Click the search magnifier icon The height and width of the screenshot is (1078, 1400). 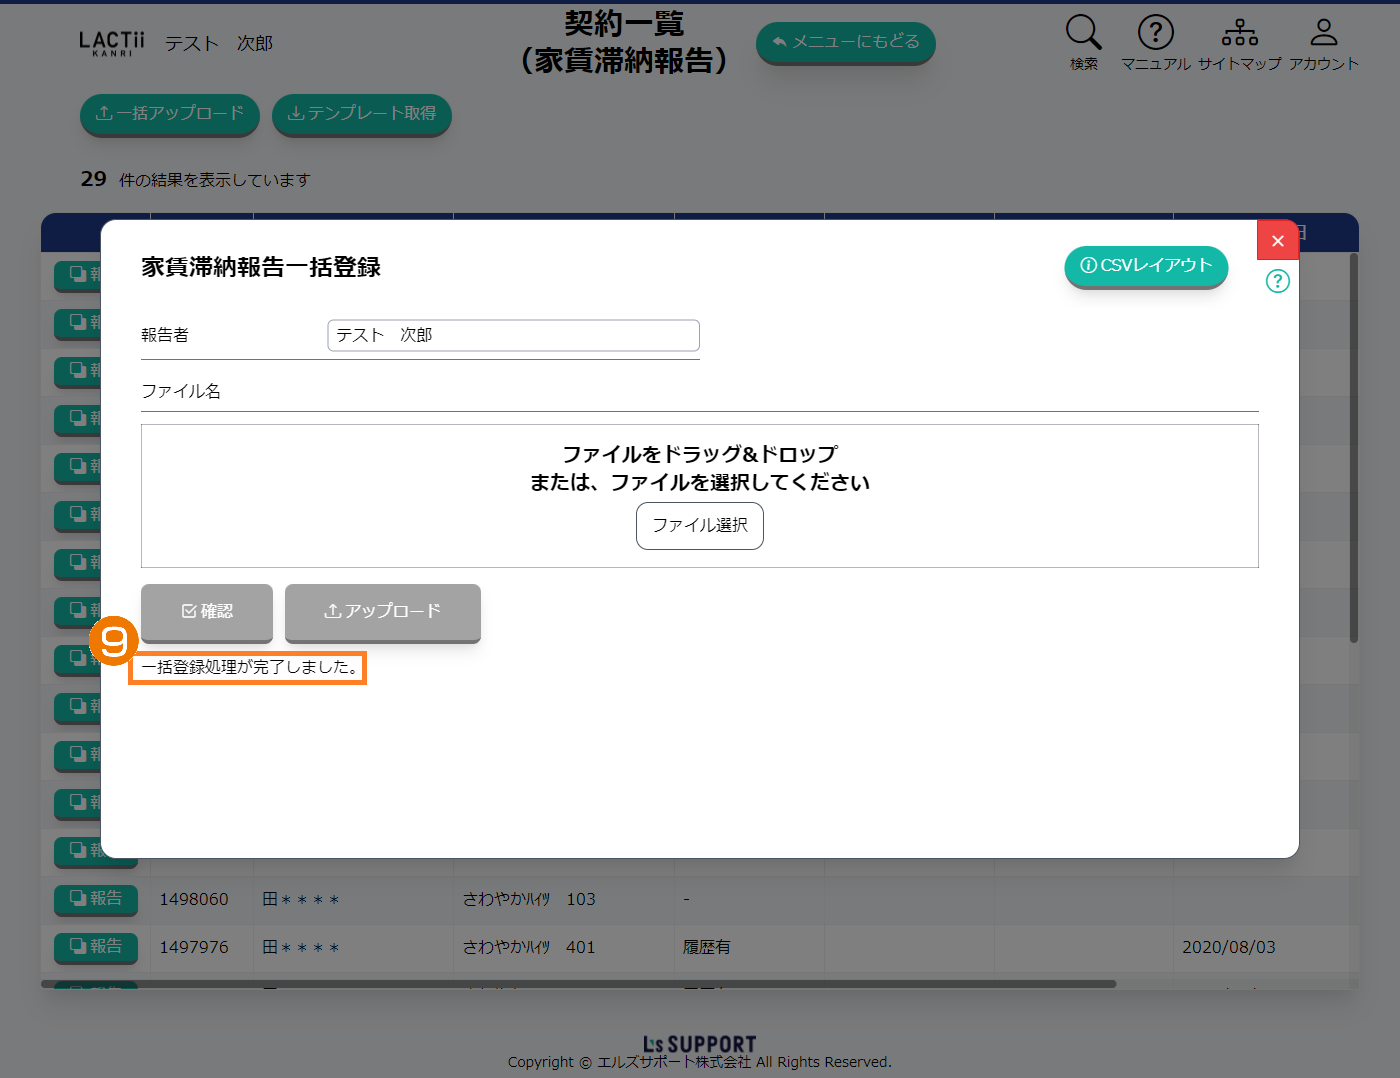point(1083,34)
